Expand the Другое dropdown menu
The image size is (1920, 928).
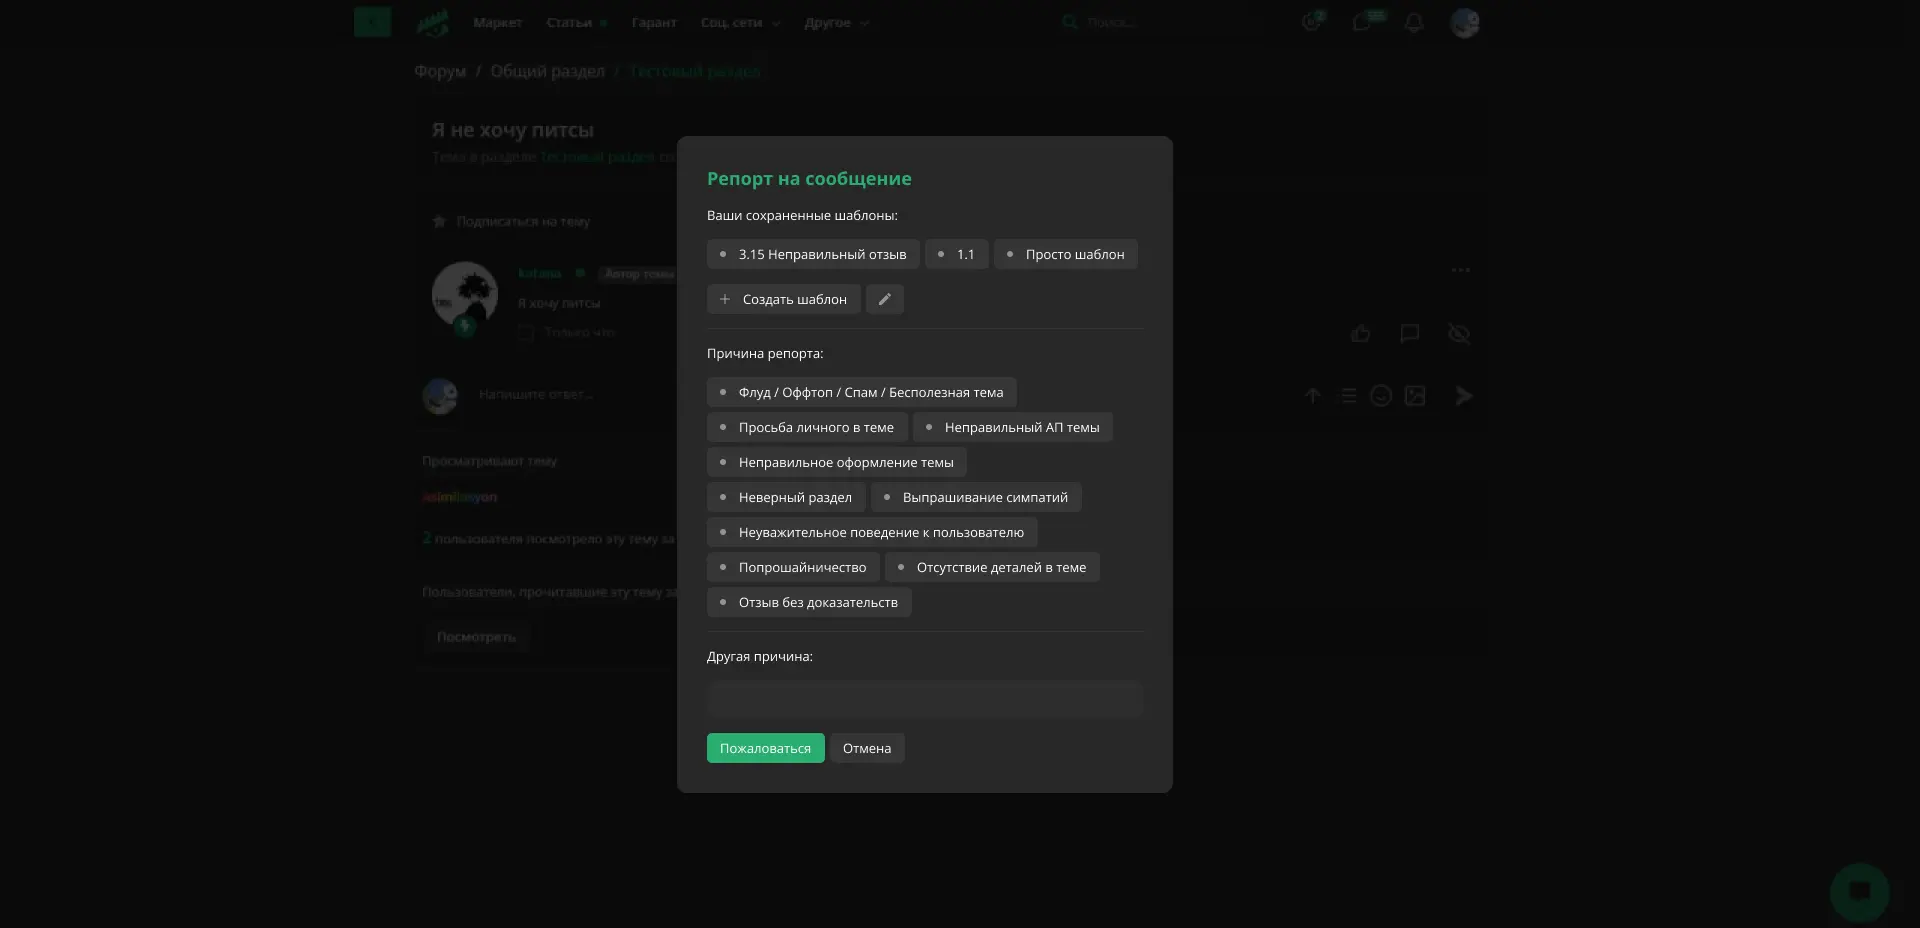pos(836,22)
